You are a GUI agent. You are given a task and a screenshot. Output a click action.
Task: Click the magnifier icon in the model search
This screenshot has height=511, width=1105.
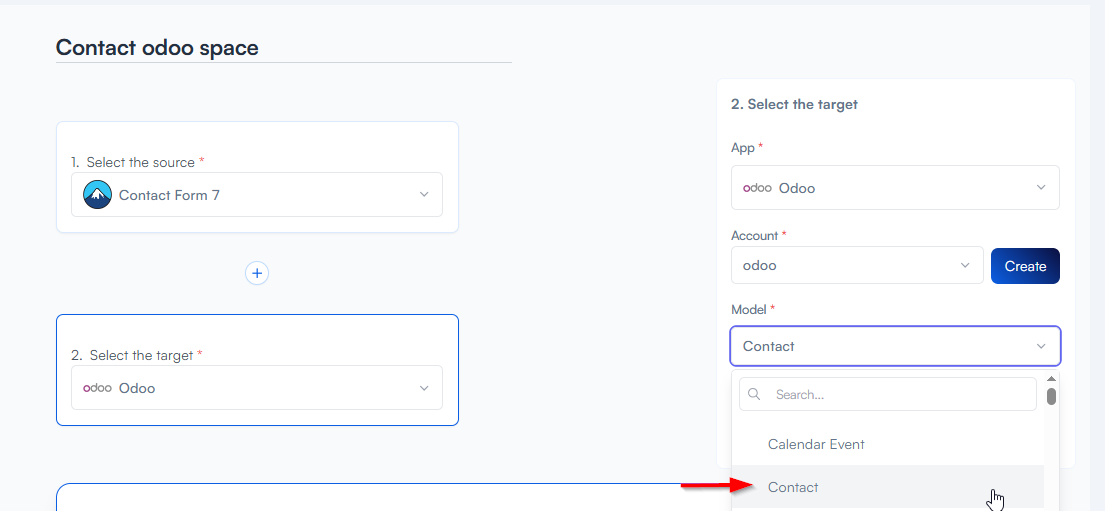(x=755, y=394)
